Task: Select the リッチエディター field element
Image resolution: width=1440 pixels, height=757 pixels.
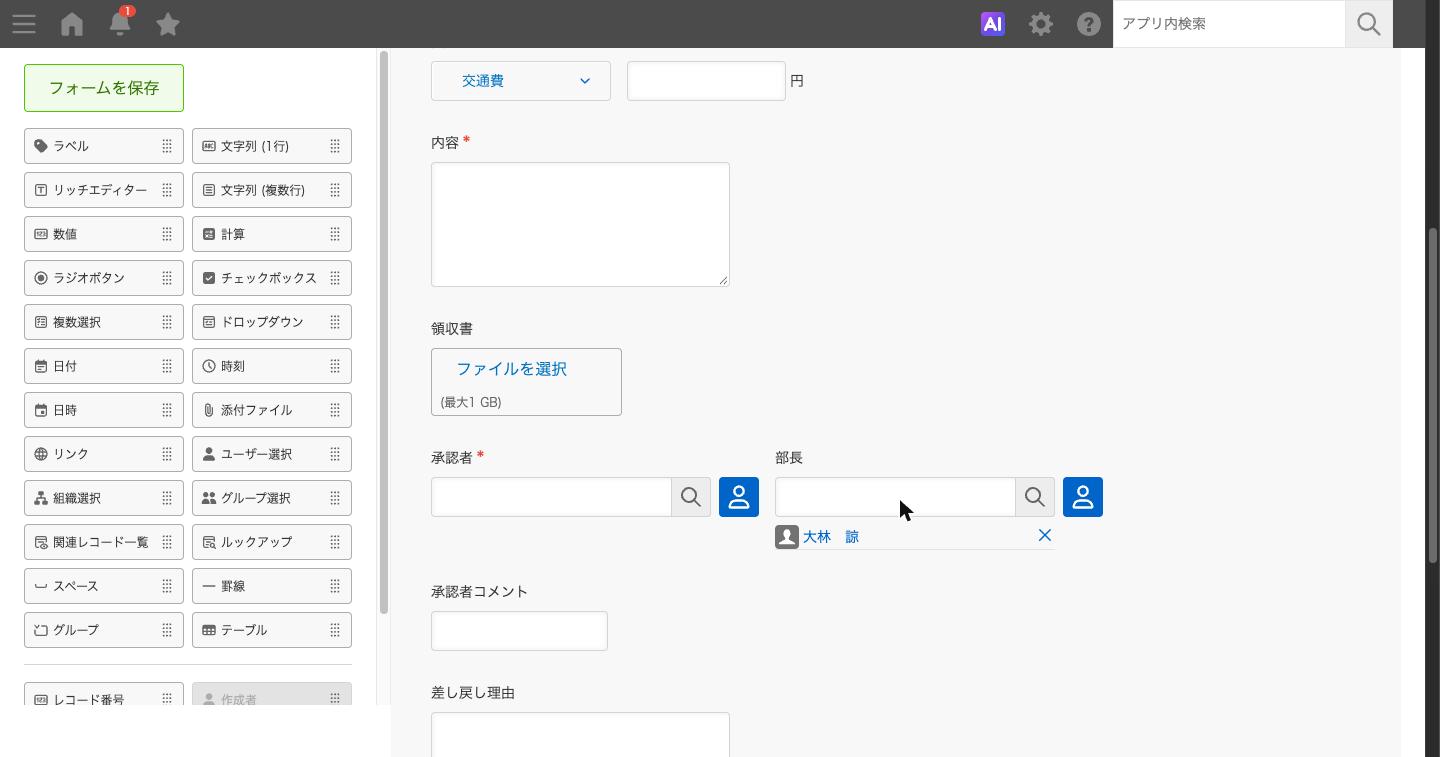Action: coord(104,190)
